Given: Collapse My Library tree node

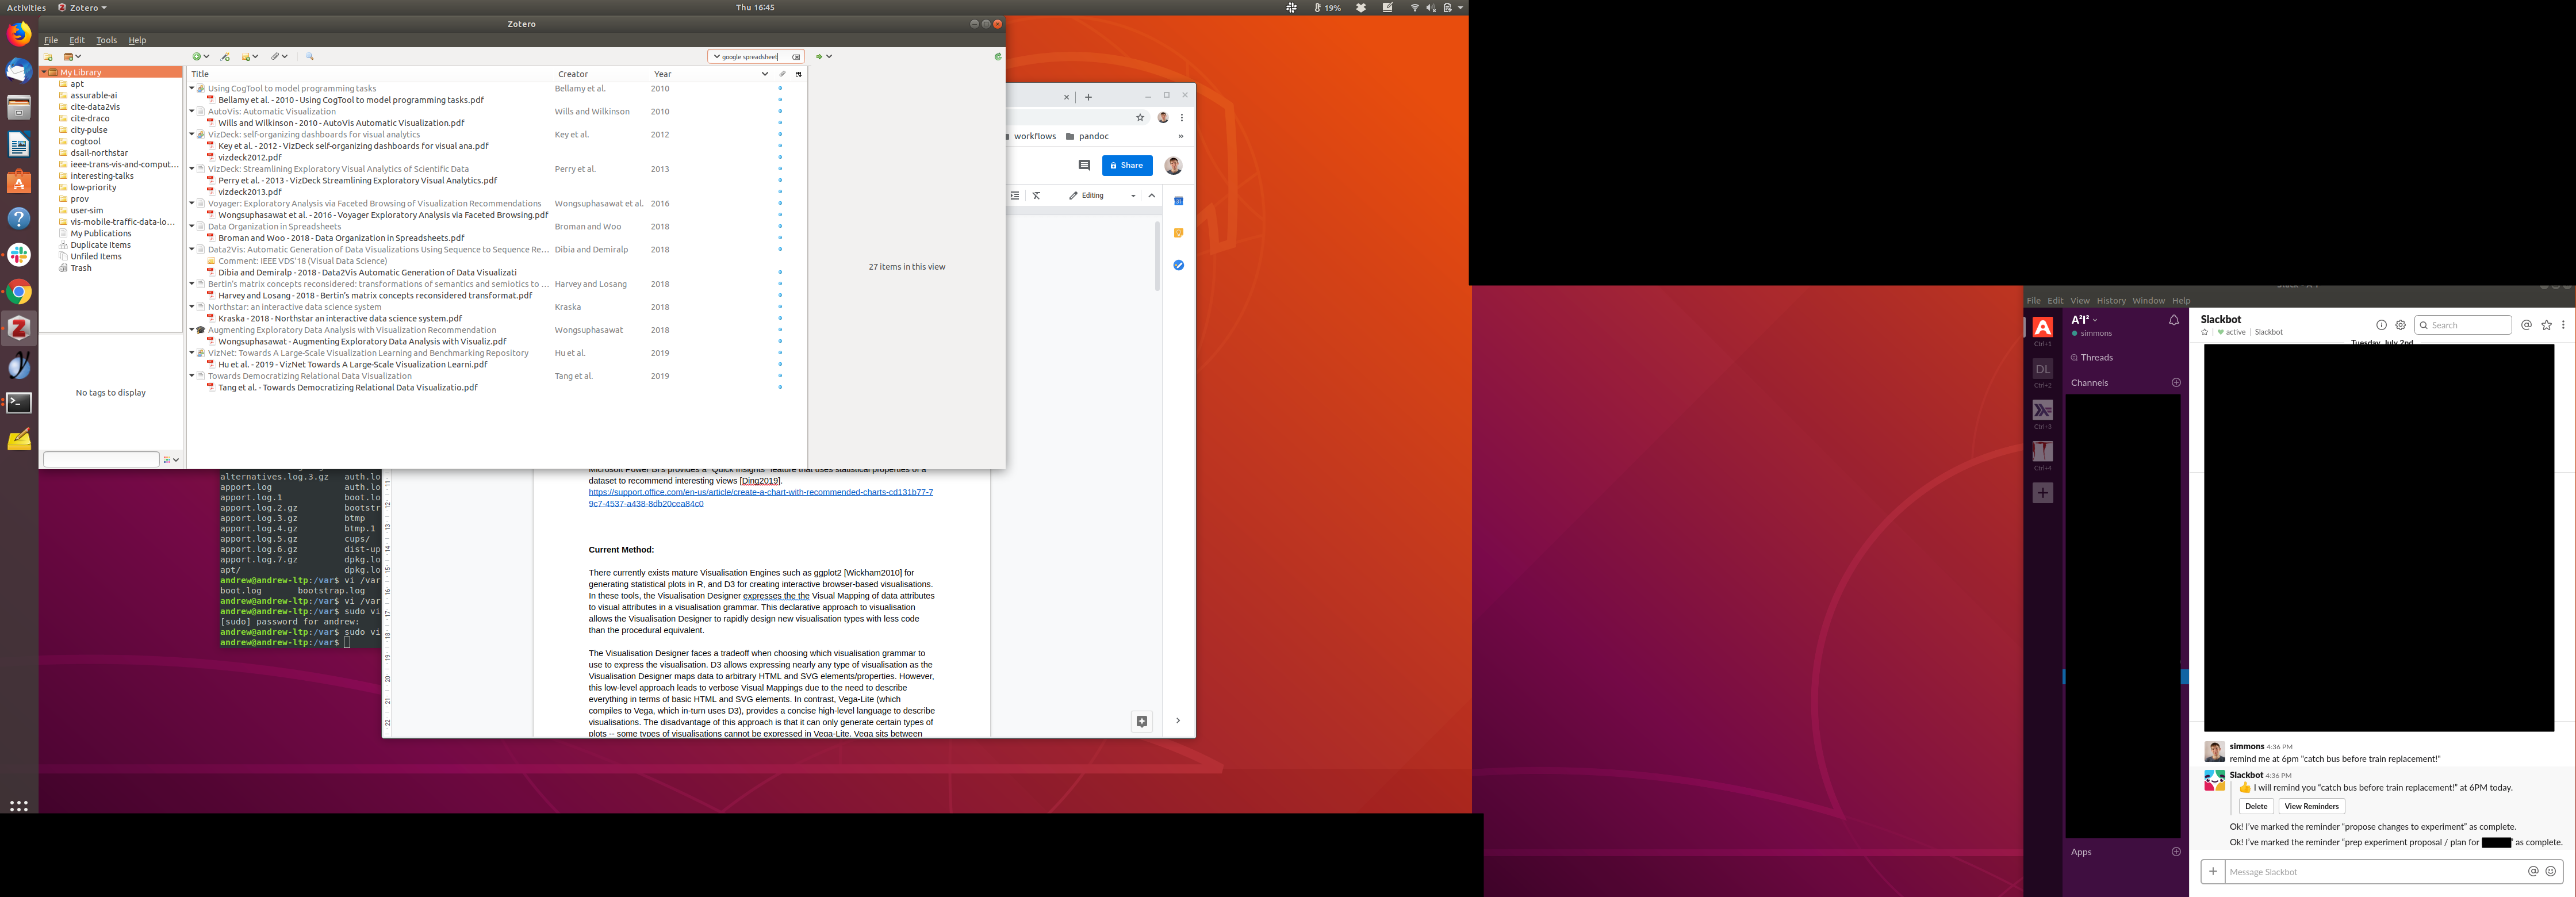Looking at the screenshot, I should click(x=45, y=72).
